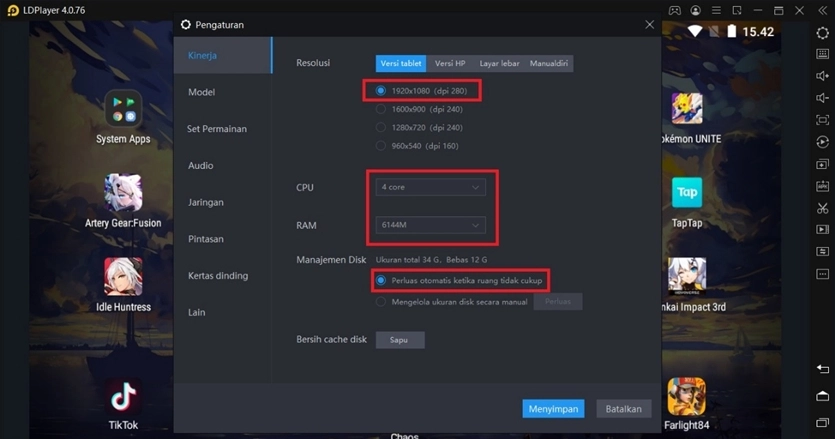Switch to Versi HP resolution tab
Screen dimensions: 835x439
click(450, 63)
